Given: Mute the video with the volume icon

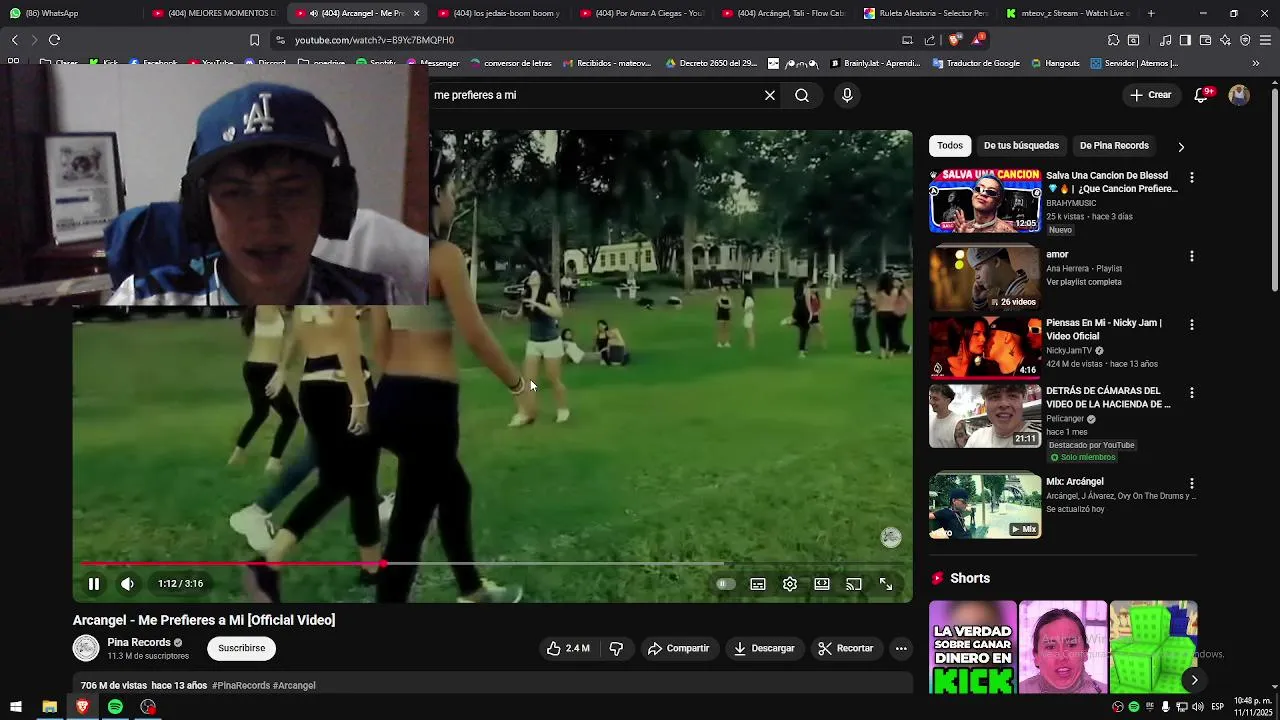Looking at the screenshot, I should point(127,584).
